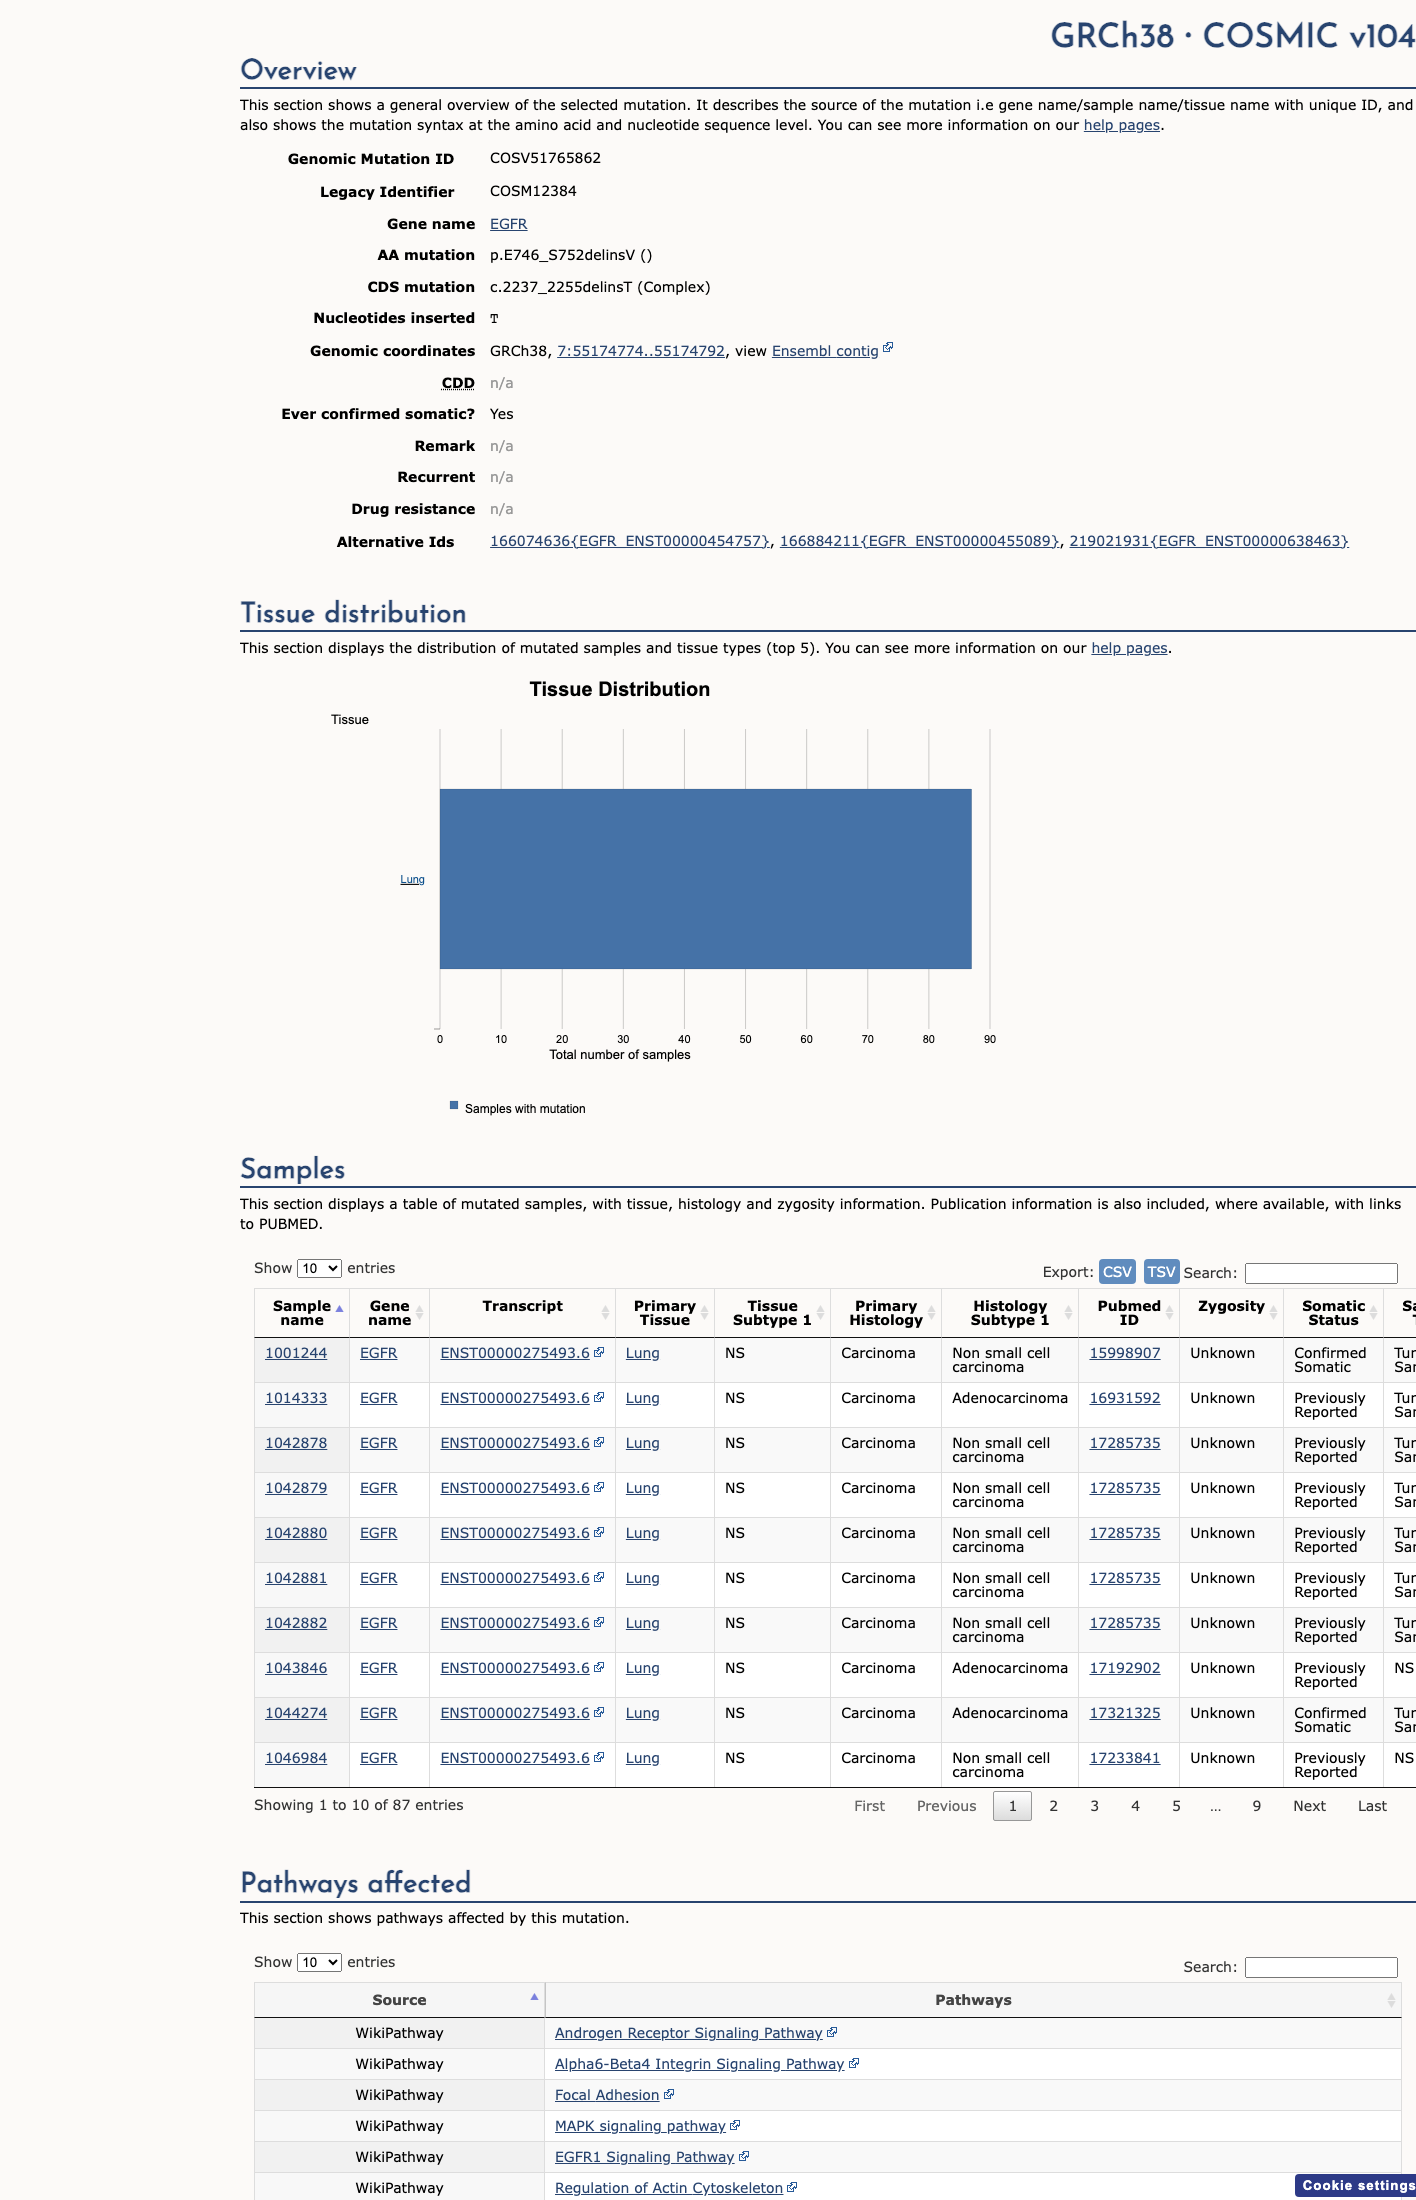This screenshot has width=1416, height=2200.
Task: Open Pubmed ID 15998907
Action: (x=1125, y=1353)
